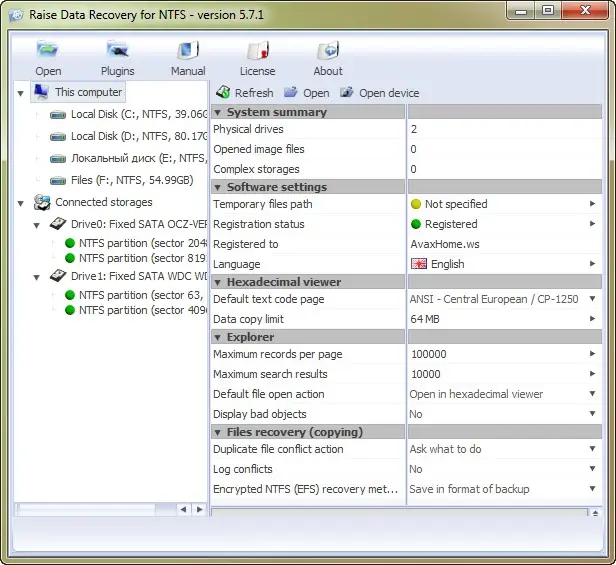Open Display bad objects dropdown

(x=592, y=413)
